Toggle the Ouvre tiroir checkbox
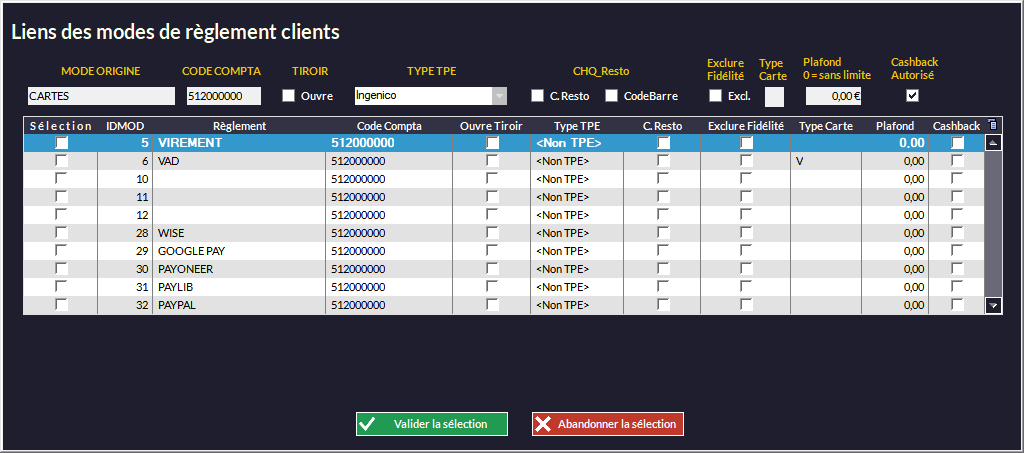 289,96
